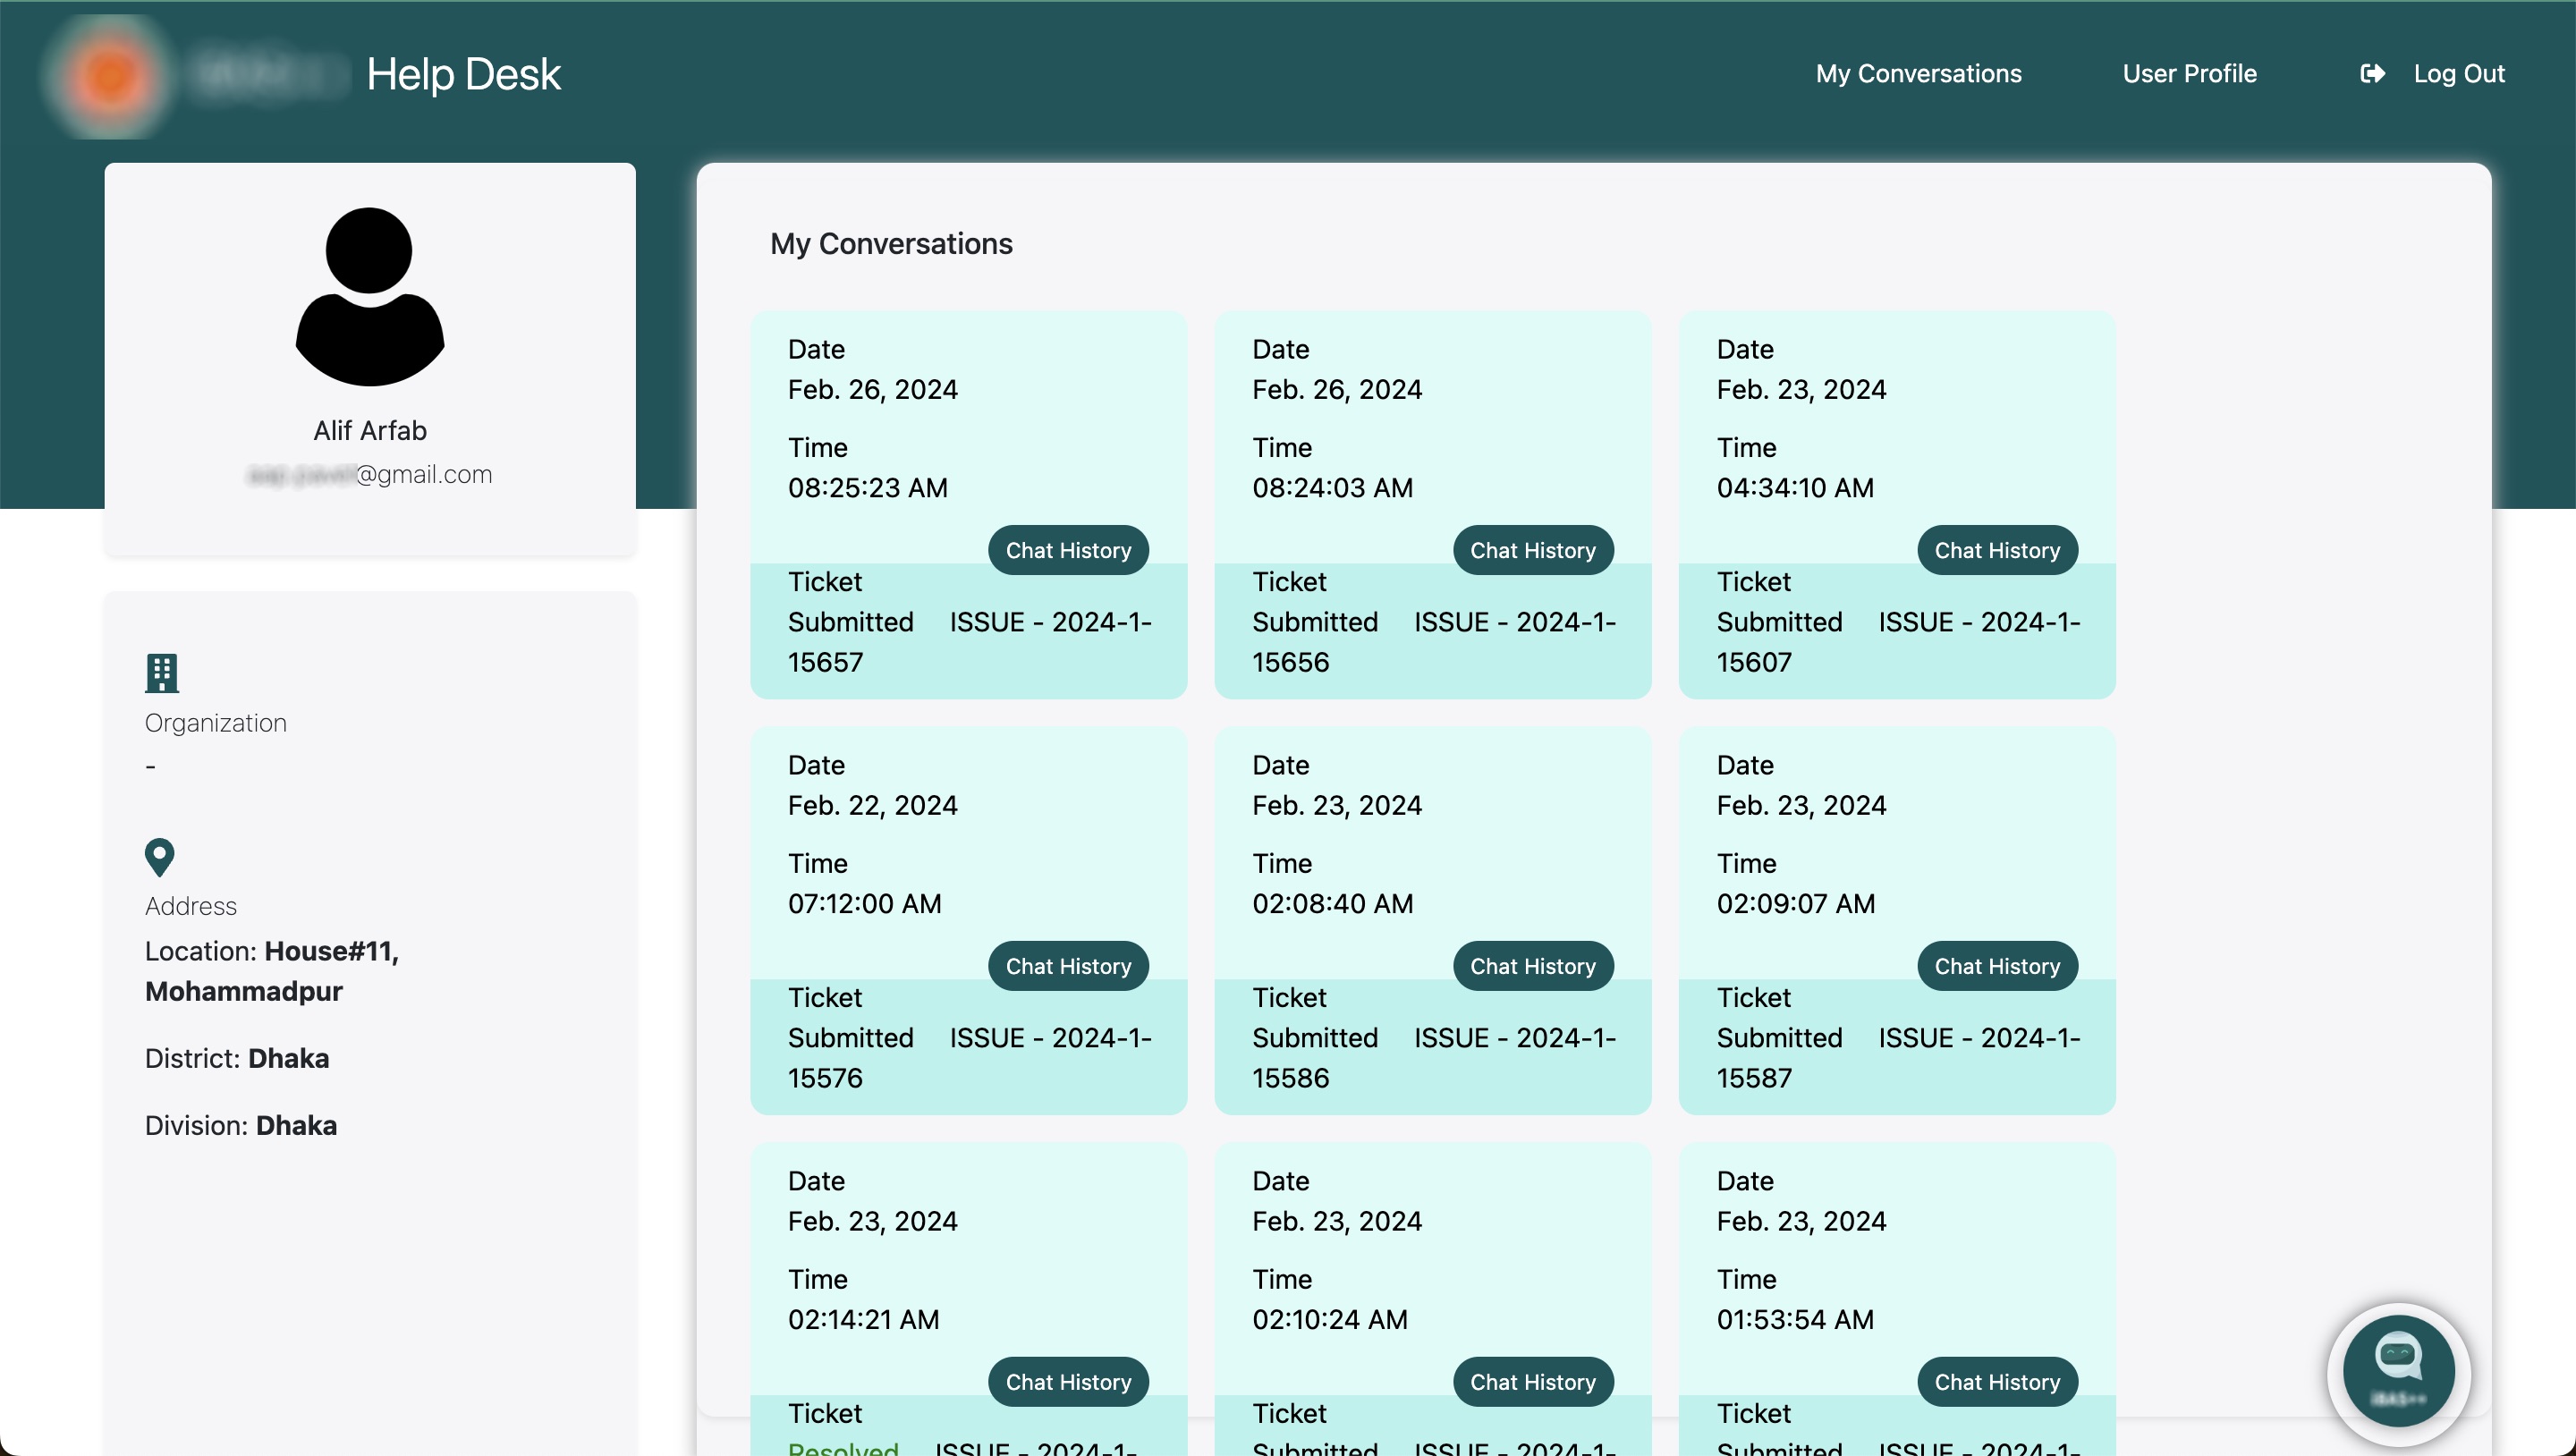Click ticket number 15587

tap(1754, 1078)
